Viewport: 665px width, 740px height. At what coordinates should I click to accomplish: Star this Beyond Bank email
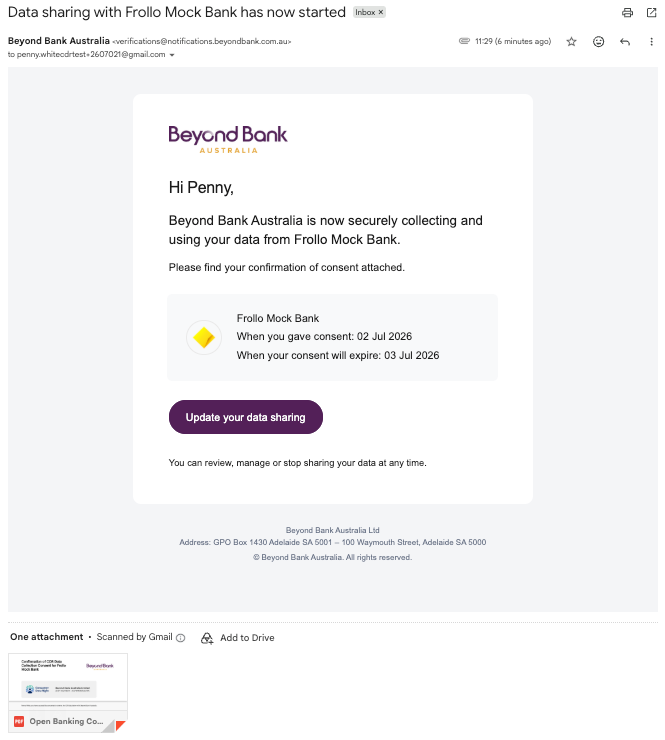coord(571,42)
